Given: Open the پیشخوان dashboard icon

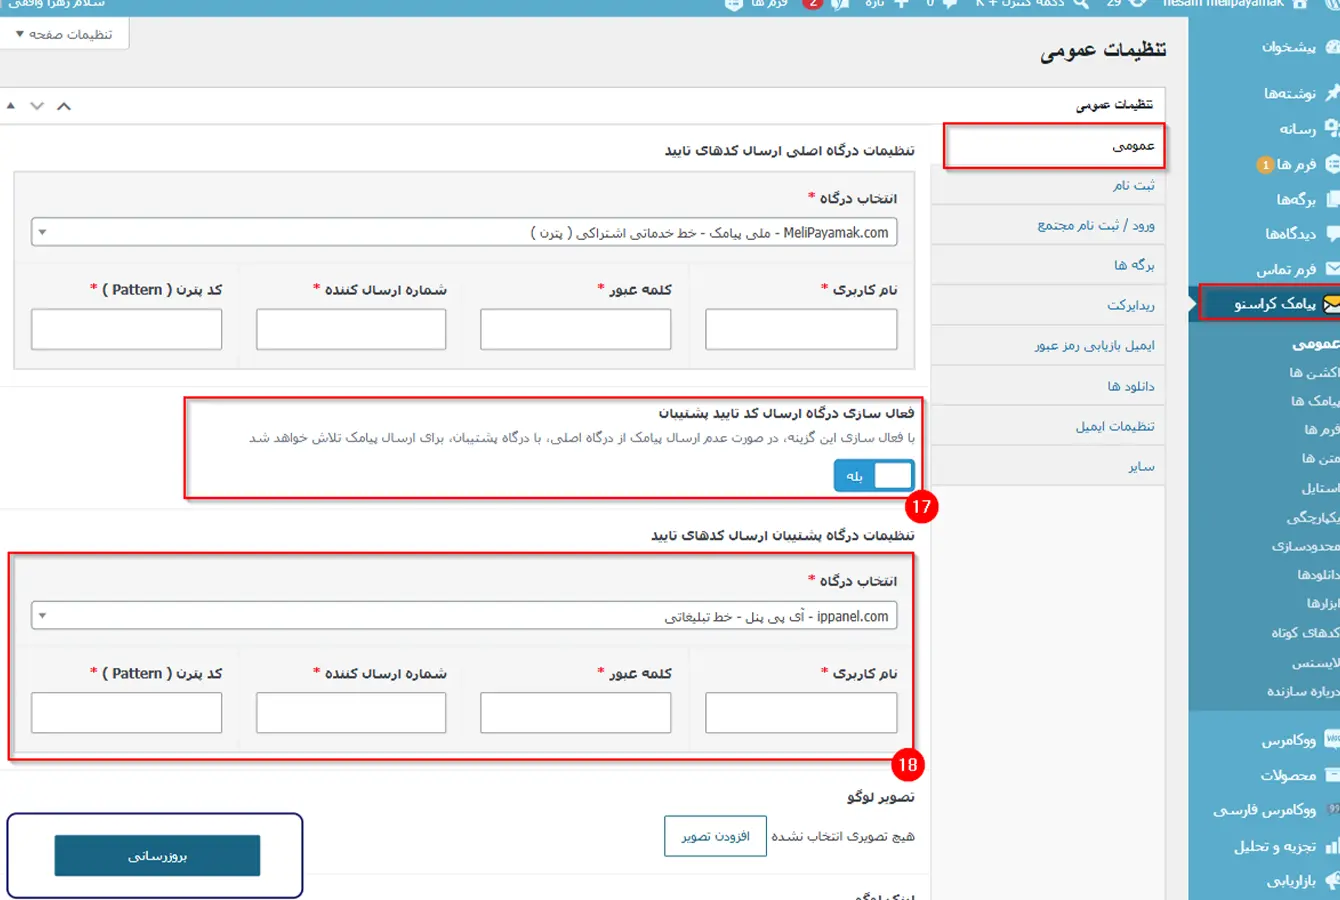Looking at the screenshot, I should [1332, 47].
